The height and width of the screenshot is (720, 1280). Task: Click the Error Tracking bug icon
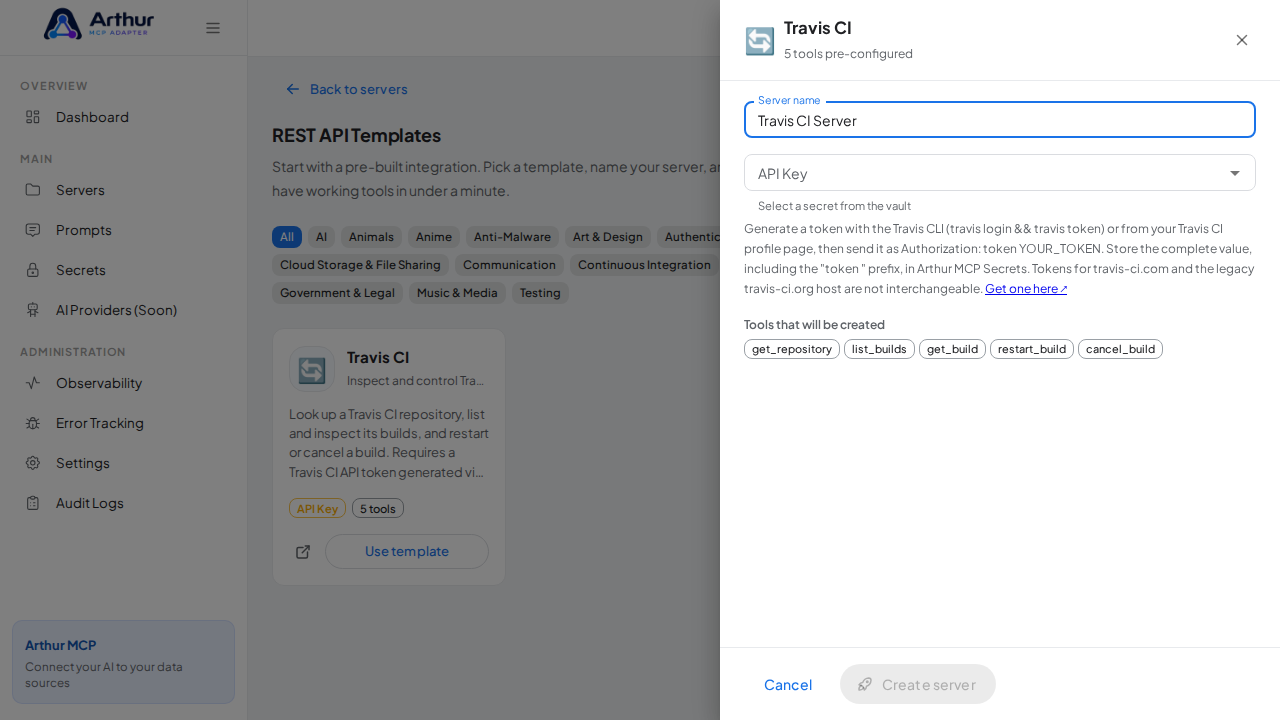click(x=33, y=423)
